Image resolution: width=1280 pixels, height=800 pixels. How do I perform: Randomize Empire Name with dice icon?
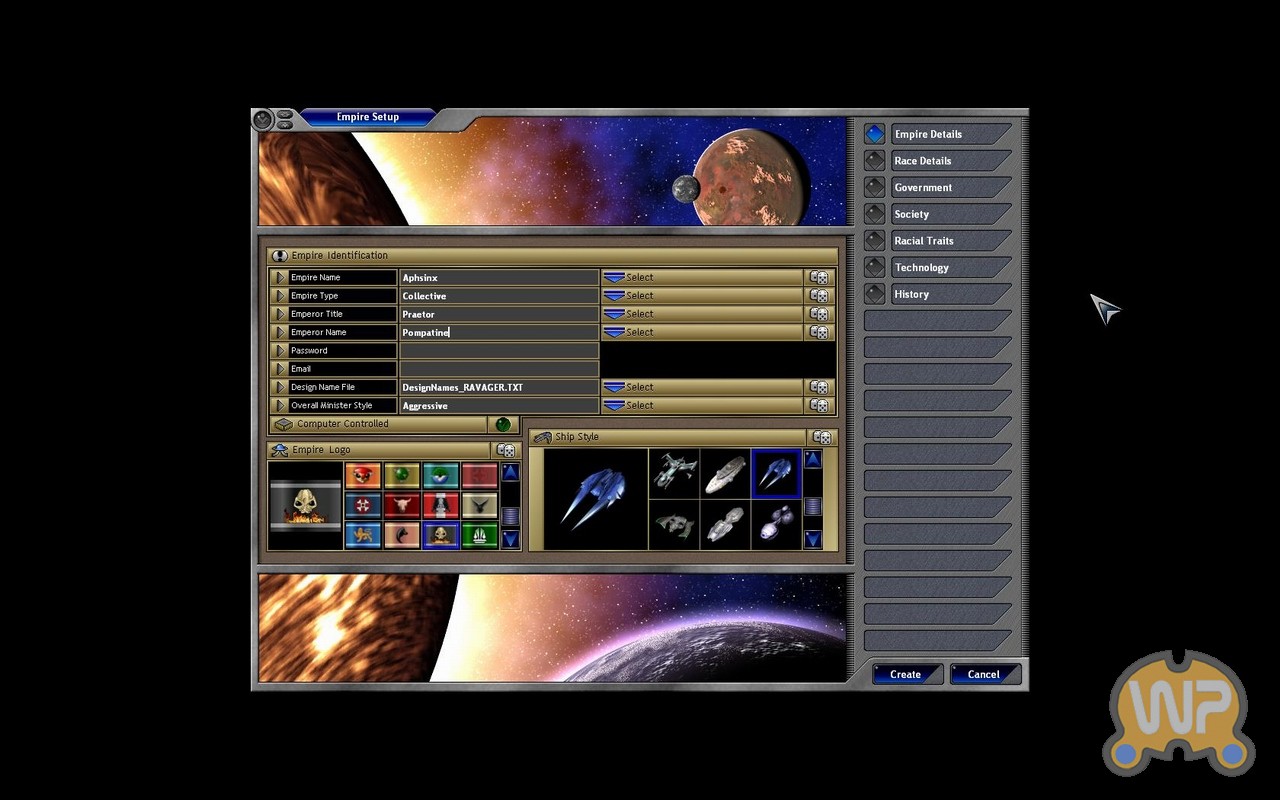pyautogui.click(x=819, y=278)
